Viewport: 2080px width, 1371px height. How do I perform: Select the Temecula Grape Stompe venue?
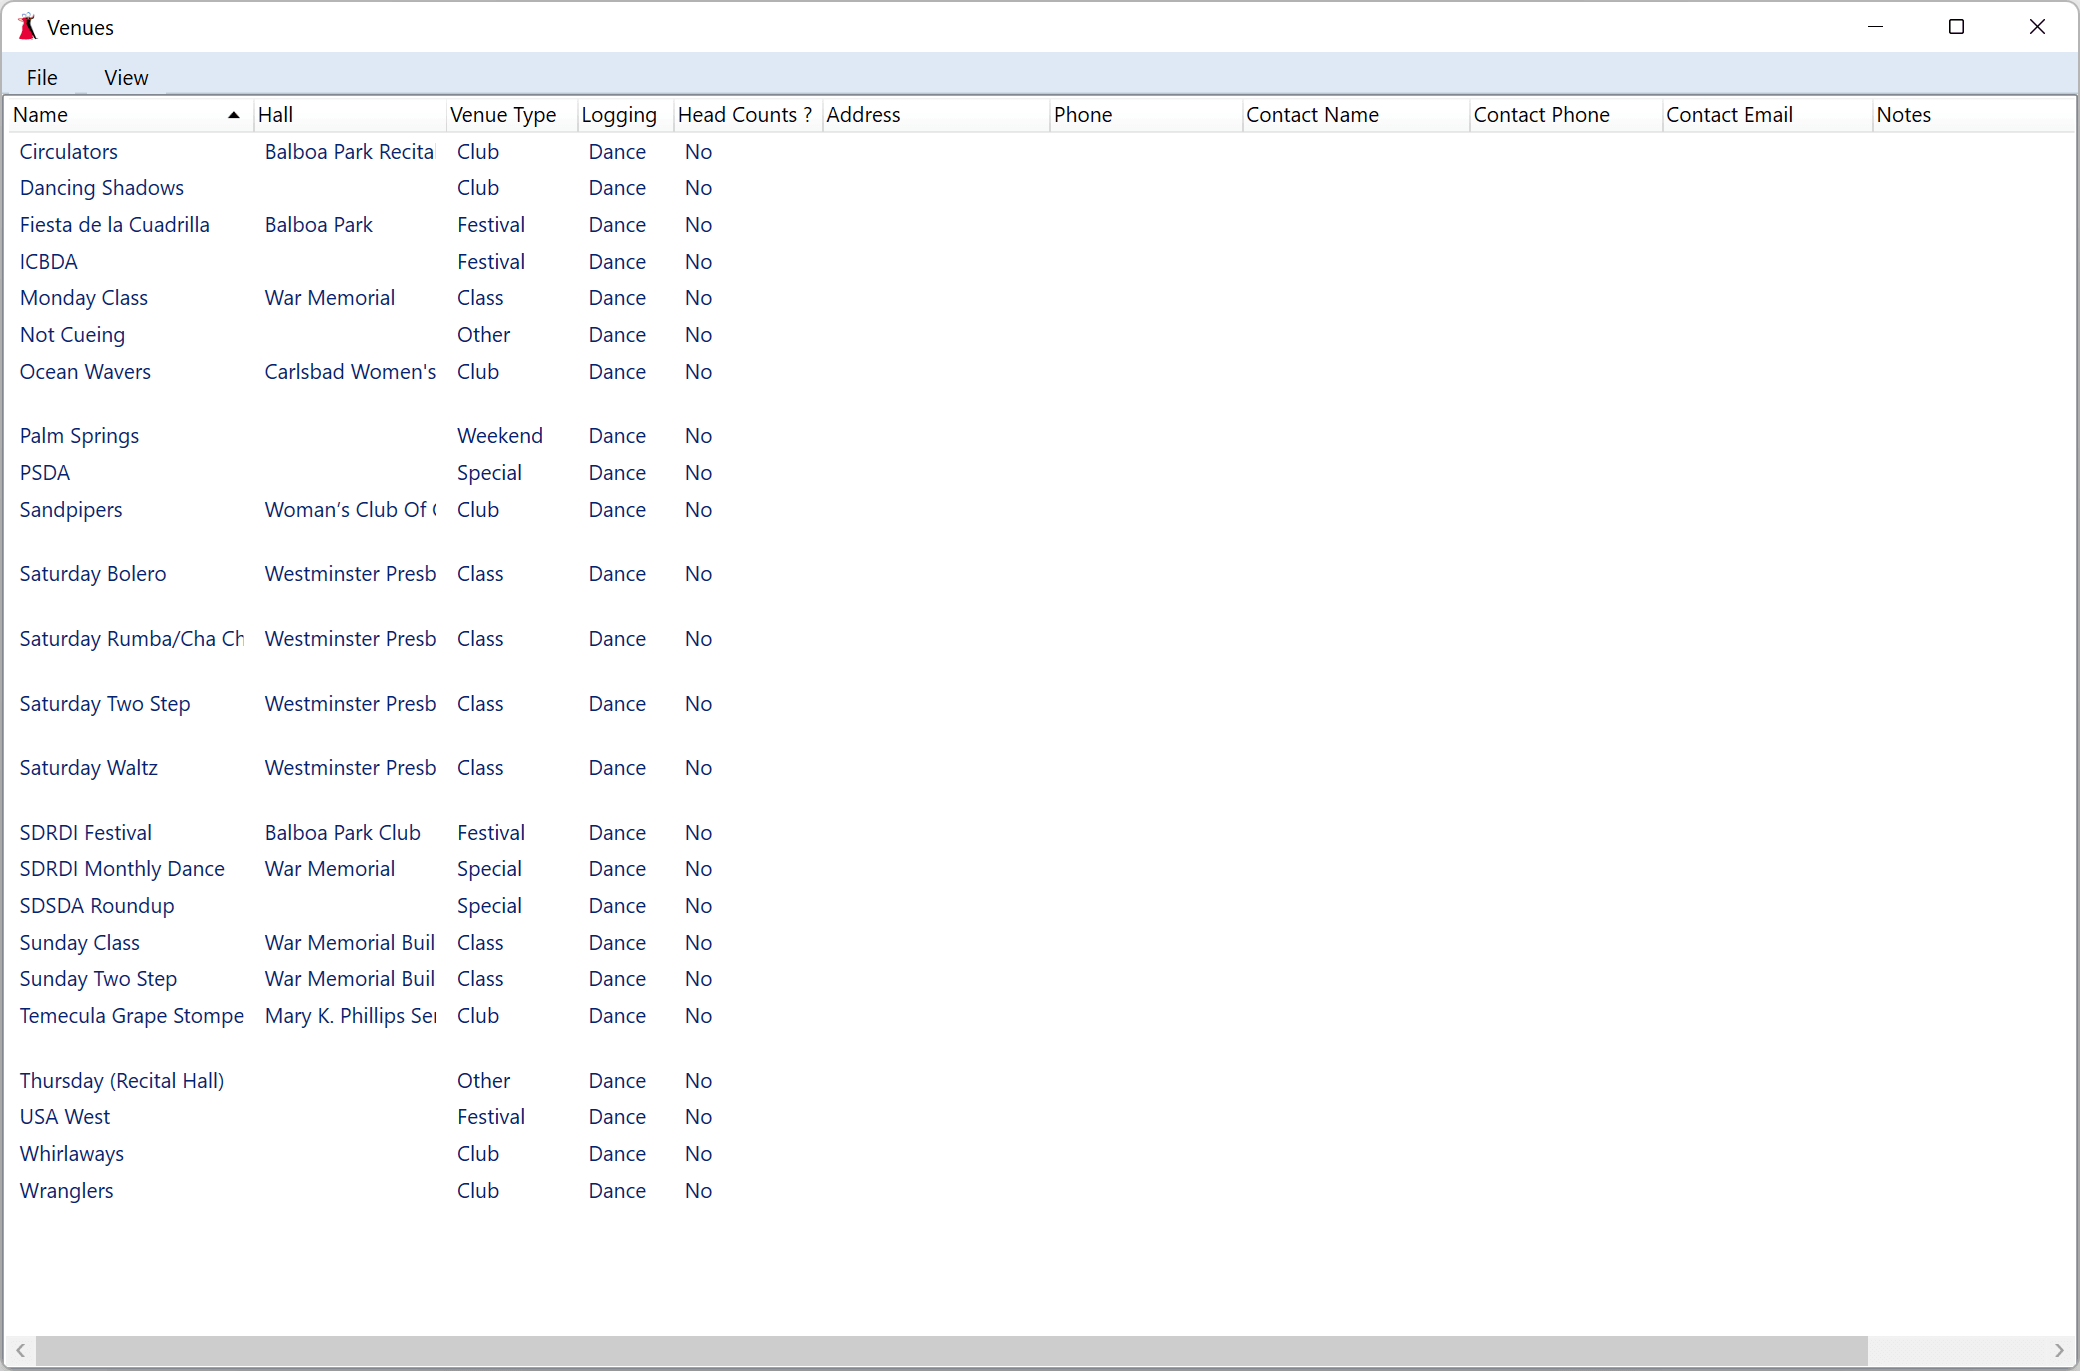tap(132, 1016)
